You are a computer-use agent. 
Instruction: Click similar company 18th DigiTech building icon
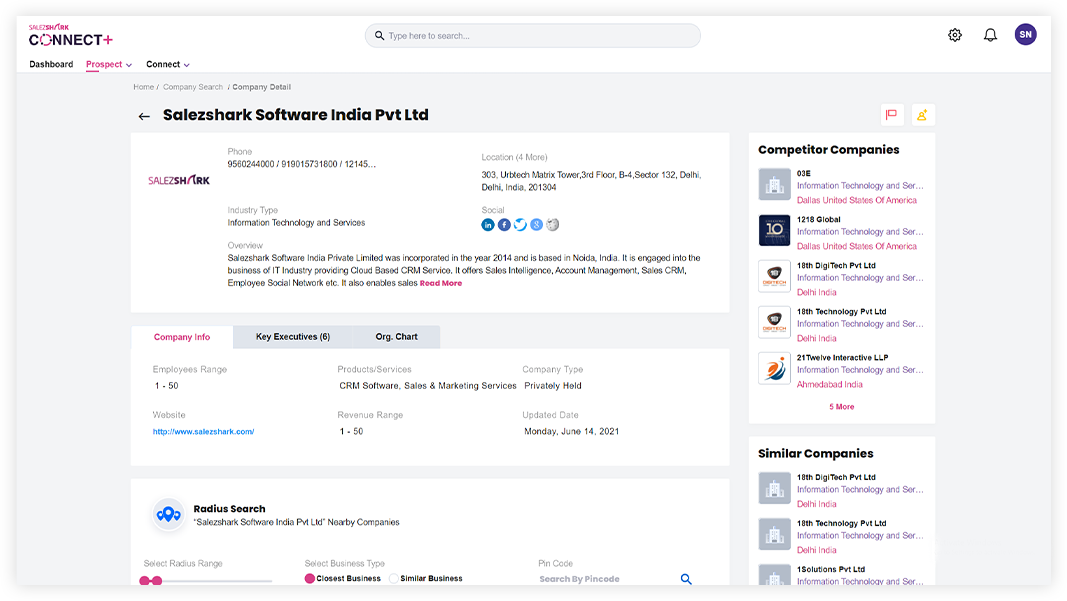pos(774,488)
